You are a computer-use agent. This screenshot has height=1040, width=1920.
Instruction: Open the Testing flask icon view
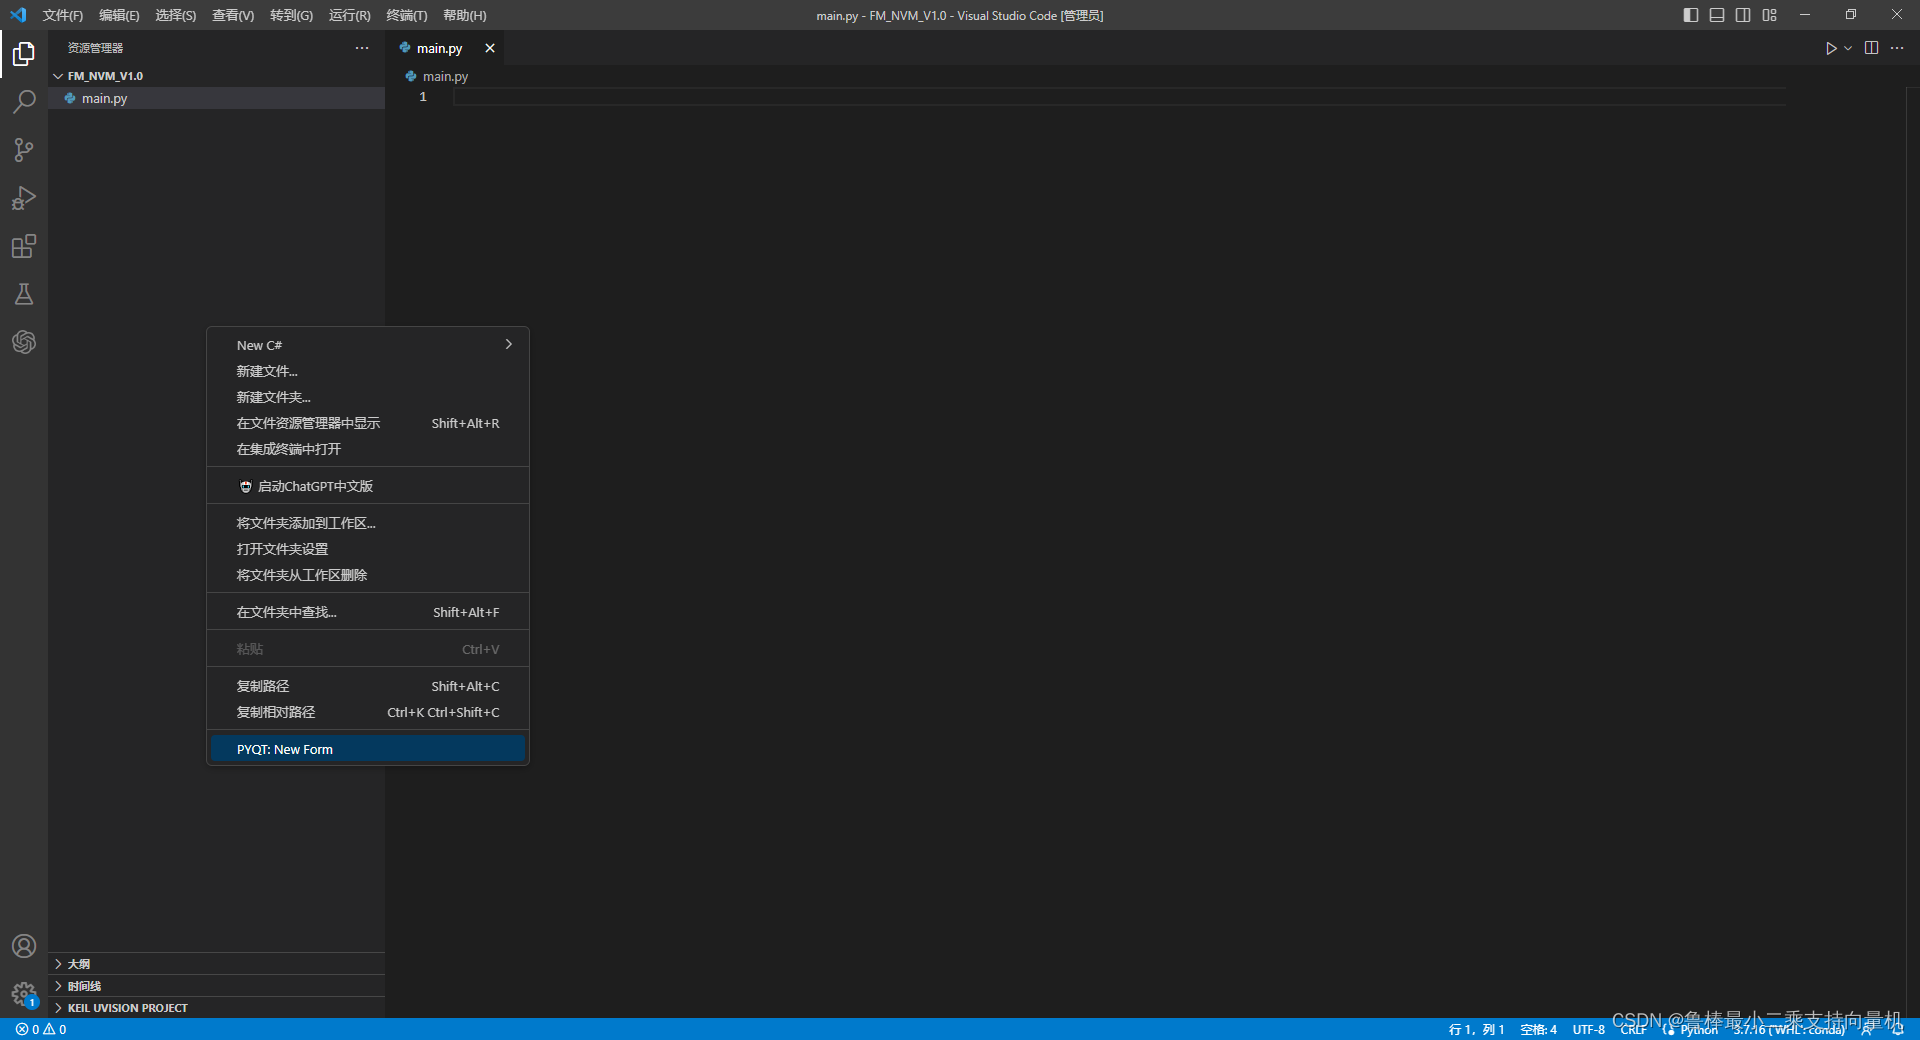[x=24, y=294]
